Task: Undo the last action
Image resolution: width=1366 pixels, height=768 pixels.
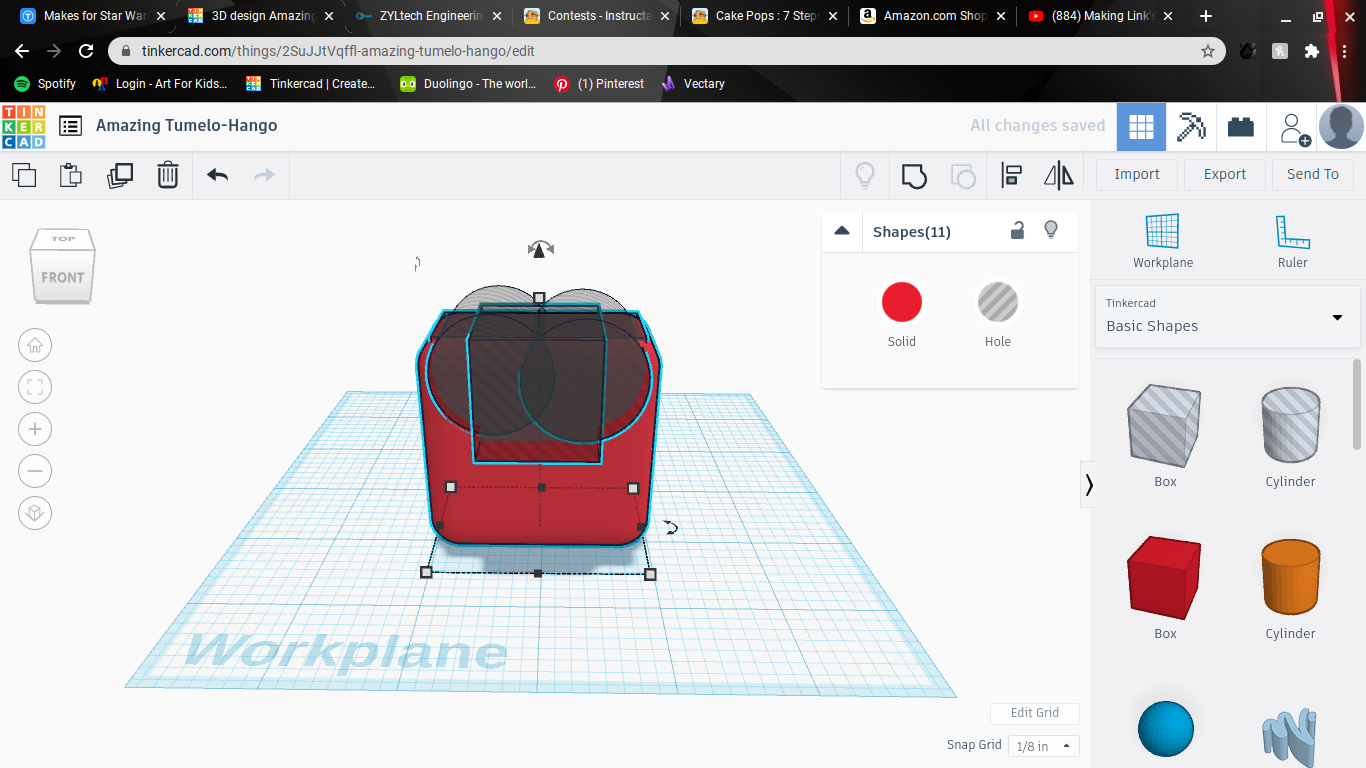Action: tap(217, 175)
